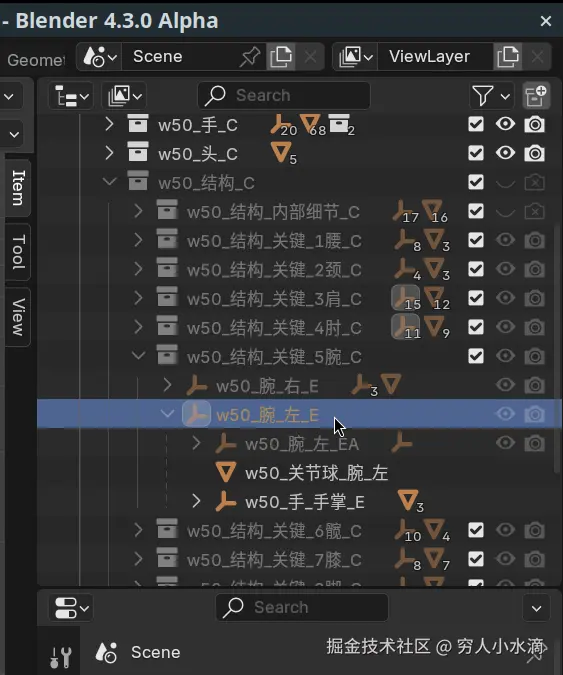The image size is (563, 675).
Task: Show w50_结构_C in viewport
Action: pyautogui.click(x=505, y=183)
